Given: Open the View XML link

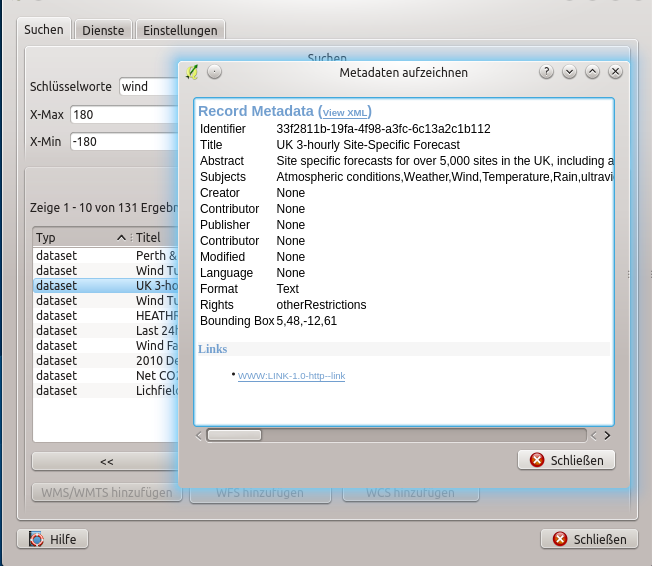Looking at the screenshot, I should pyautogui.click(x=346, y=112).
